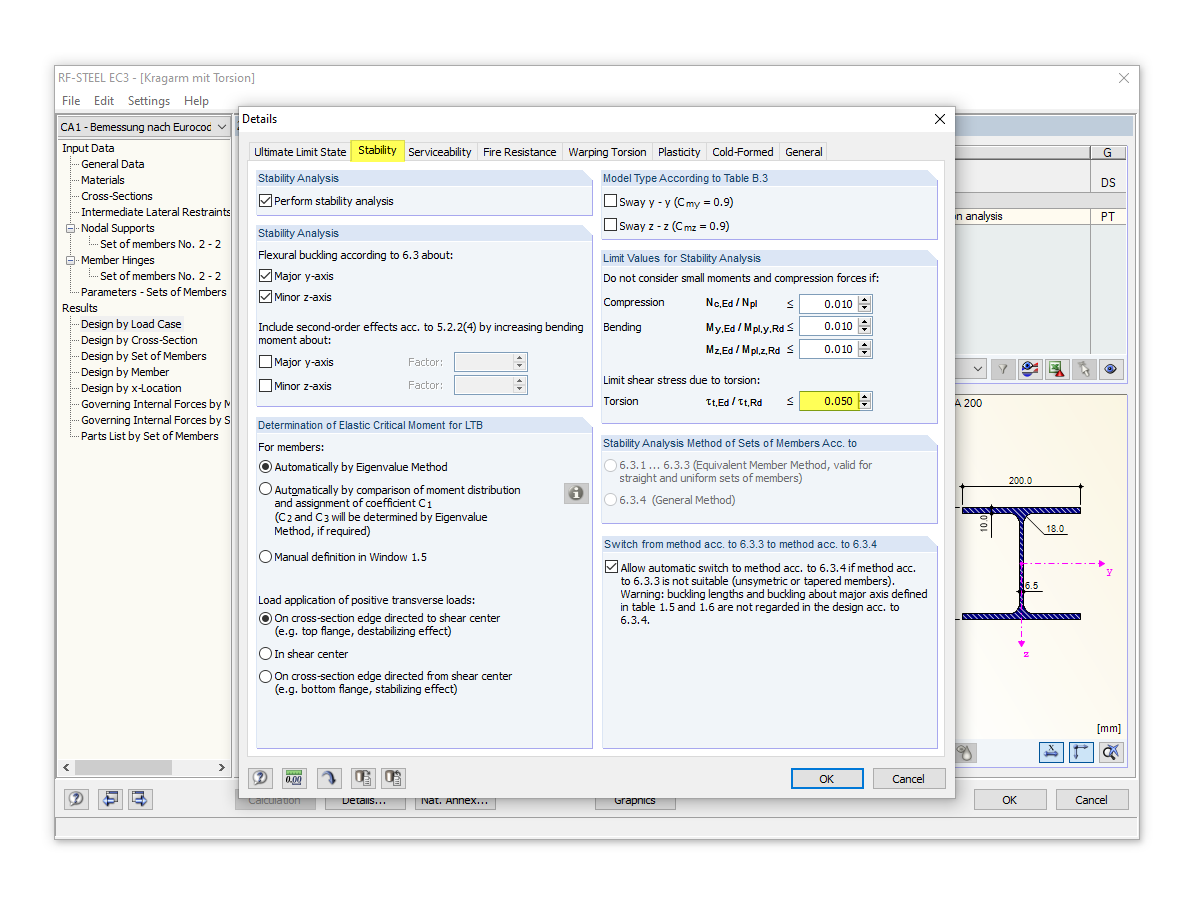Select Automatically by Eigenvalue Method radio

click(x=265, y=467)
